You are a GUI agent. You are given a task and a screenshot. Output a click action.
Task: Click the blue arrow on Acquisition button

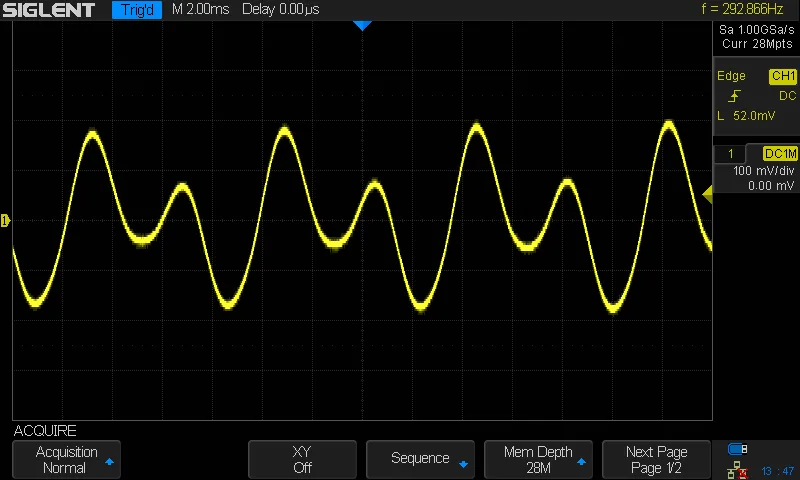click(x=109, y=462)
